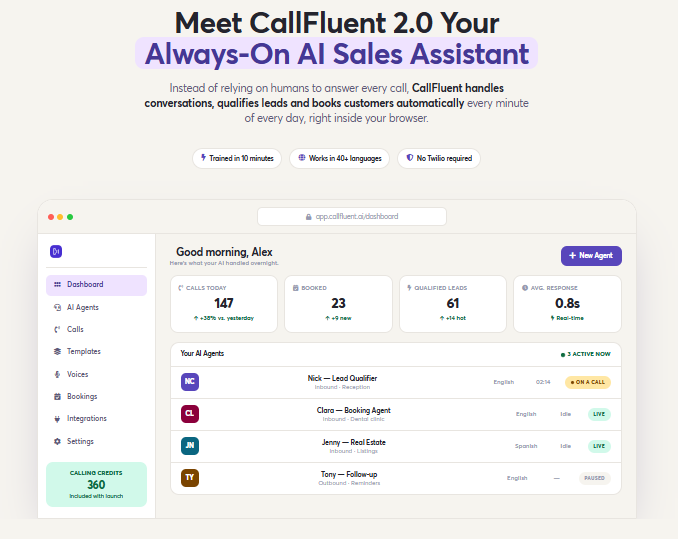The width and height of the screenshot is (678, 539).
Task: Click the ON A CALL status badge
Action: tap(588, 382)
